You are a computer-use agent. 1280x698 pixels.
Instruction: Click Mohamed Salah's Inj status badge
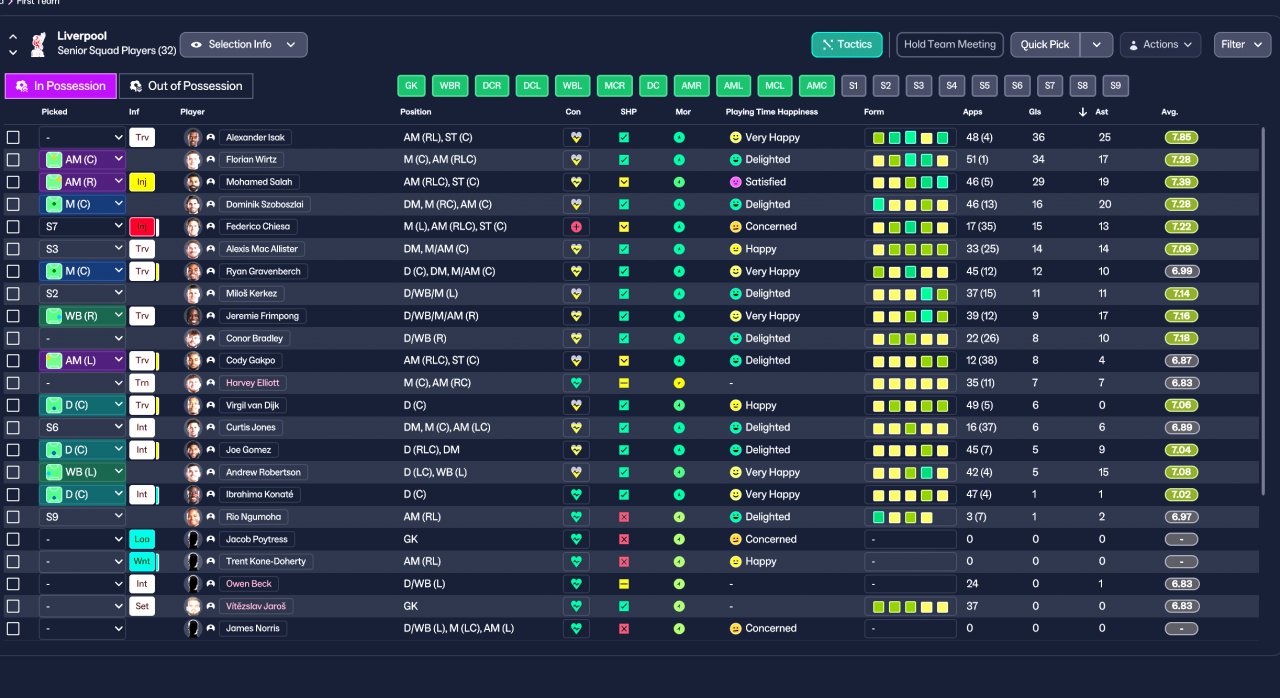tap(142, 182)
